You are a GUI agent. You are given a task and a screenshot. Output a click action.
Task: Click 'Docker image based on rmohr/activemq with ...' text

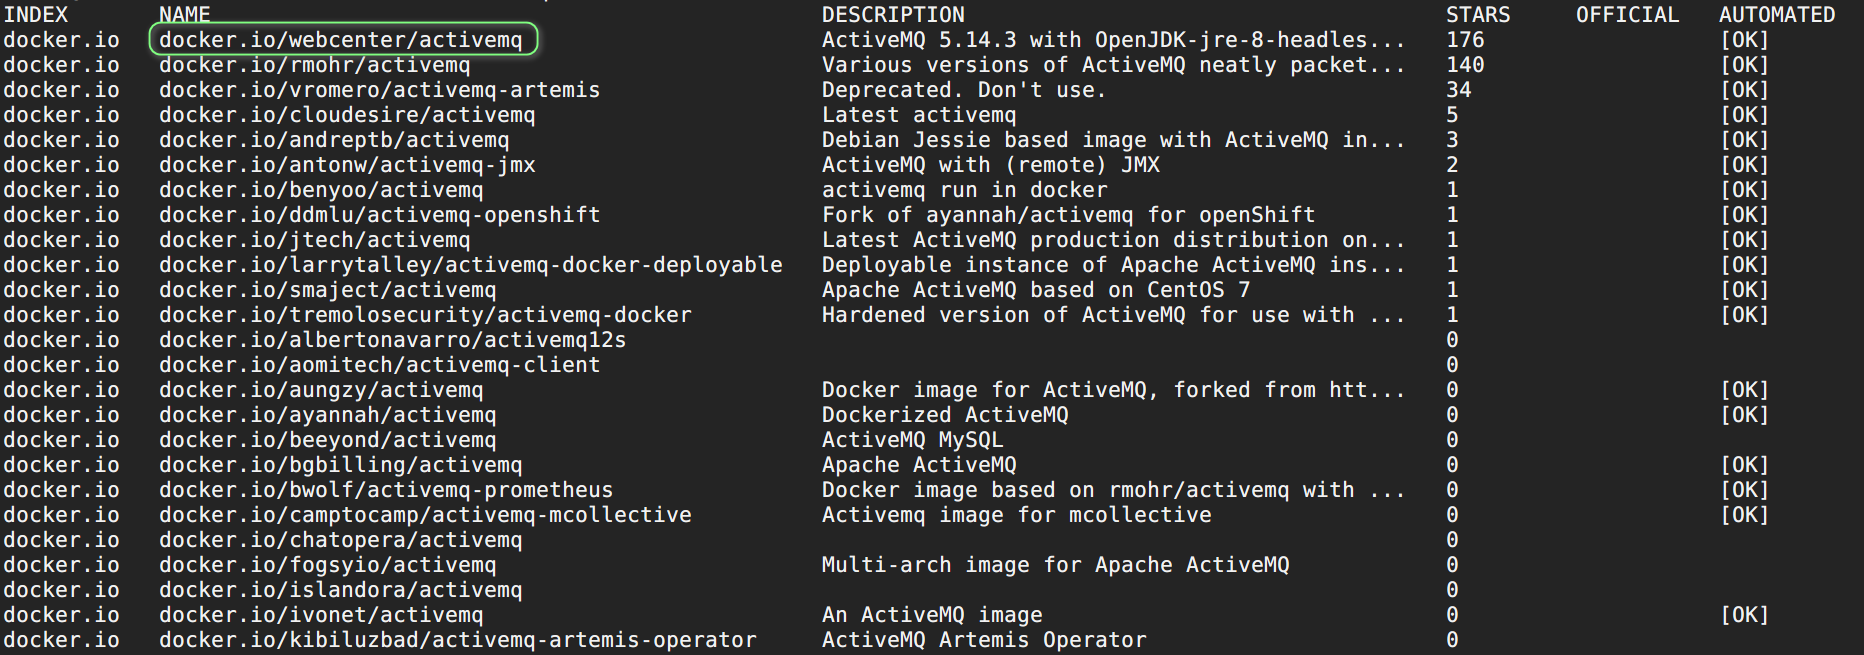pyautogui.click(x=1114, y=490)
